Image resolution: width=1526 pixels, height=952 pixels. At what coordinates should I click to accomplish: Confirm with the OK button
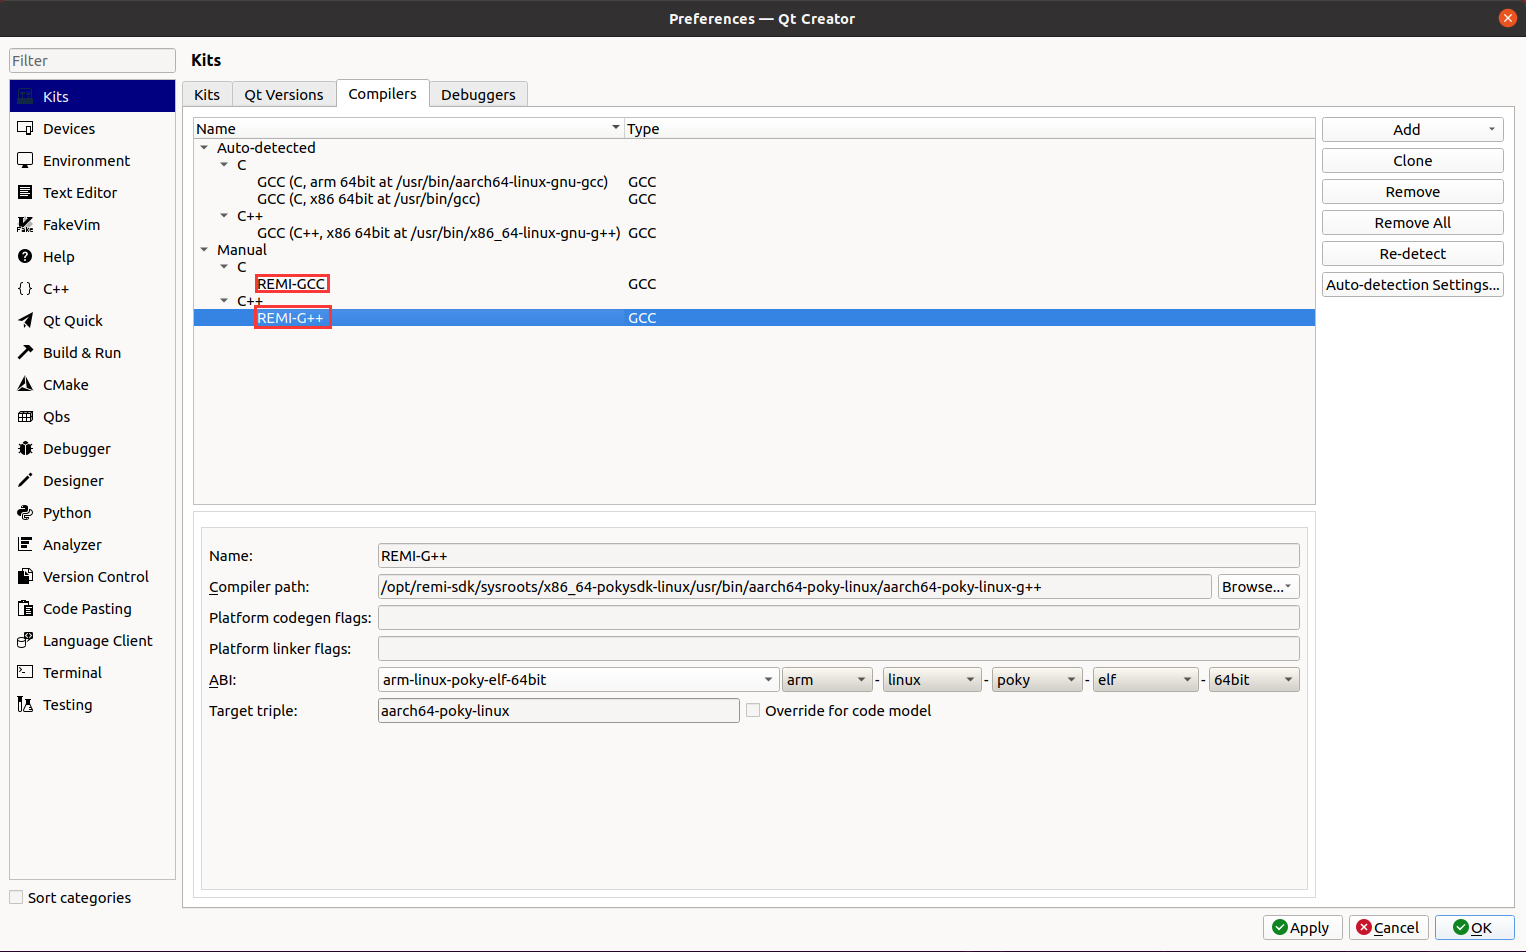[1474, 928]
